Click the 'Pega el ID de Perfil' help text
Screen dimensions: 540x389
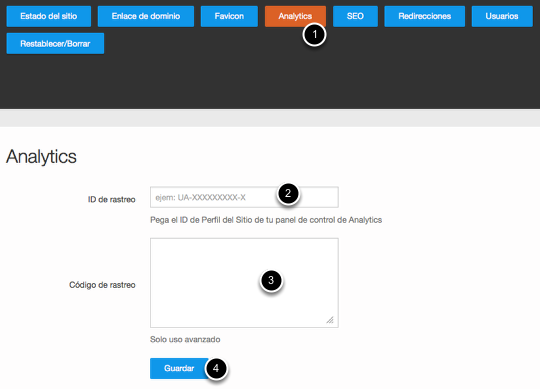coord(266,220)
